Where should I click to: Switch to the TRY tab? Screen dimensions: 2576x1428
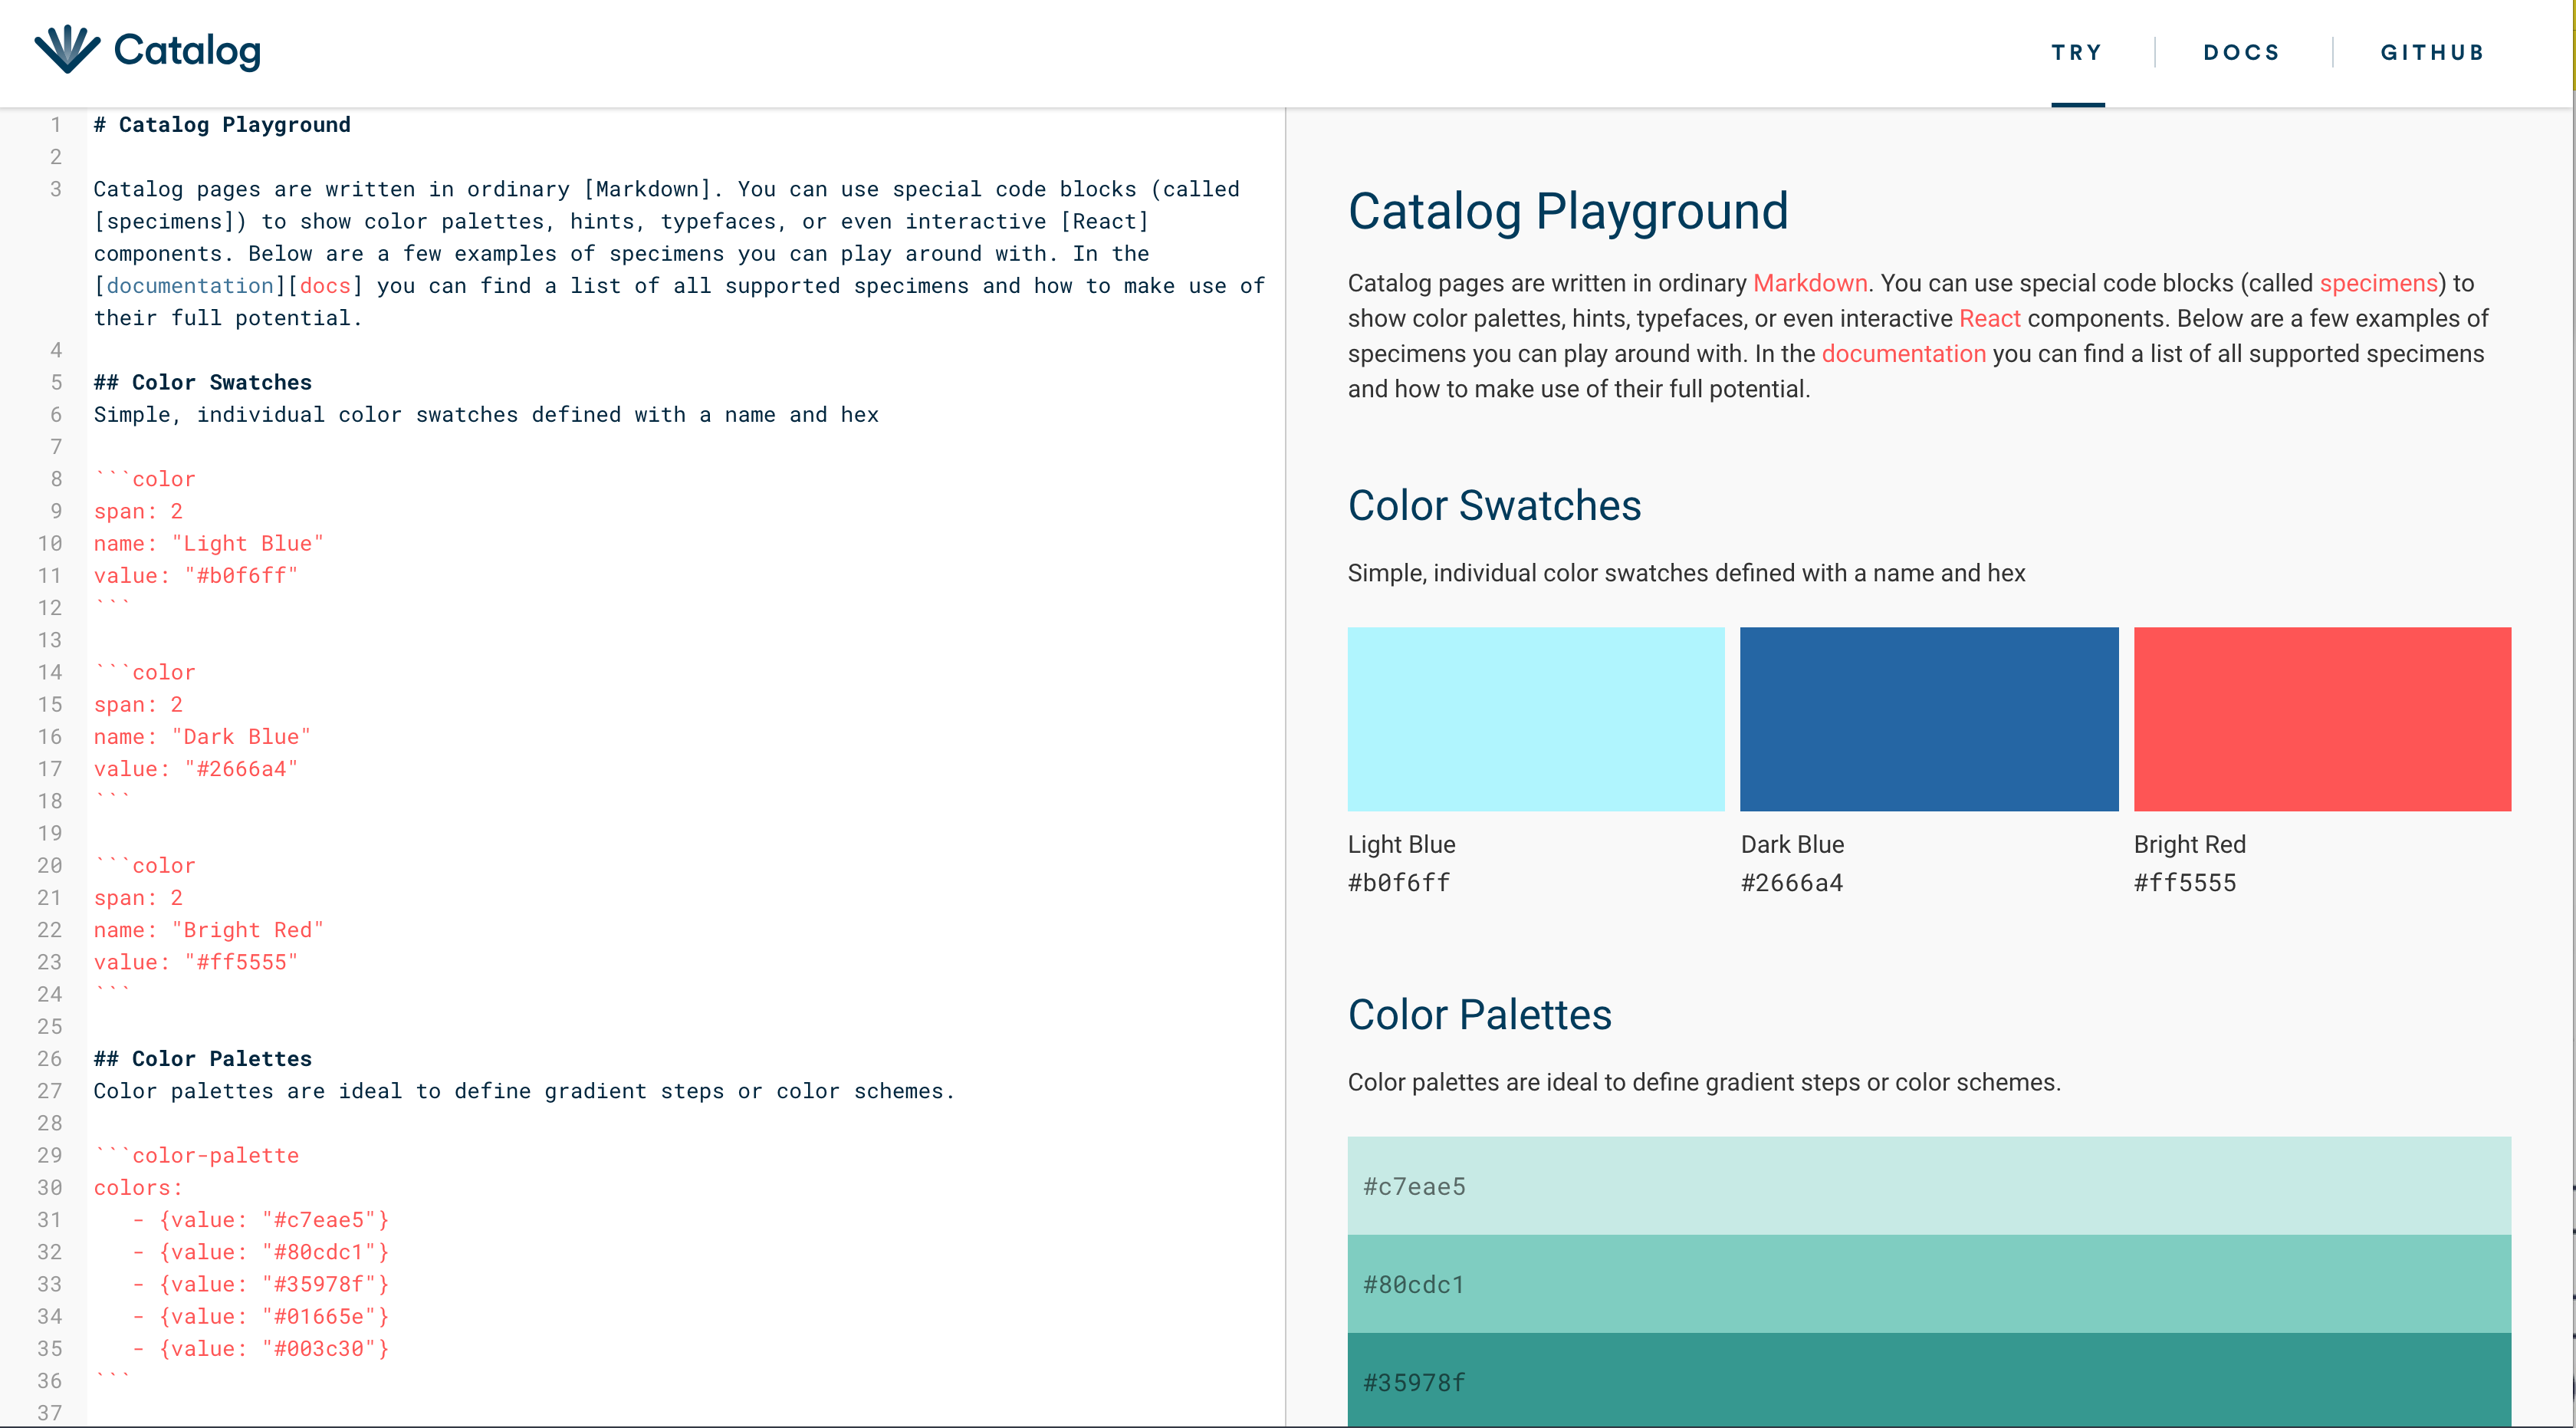(x=2077, y=52)
